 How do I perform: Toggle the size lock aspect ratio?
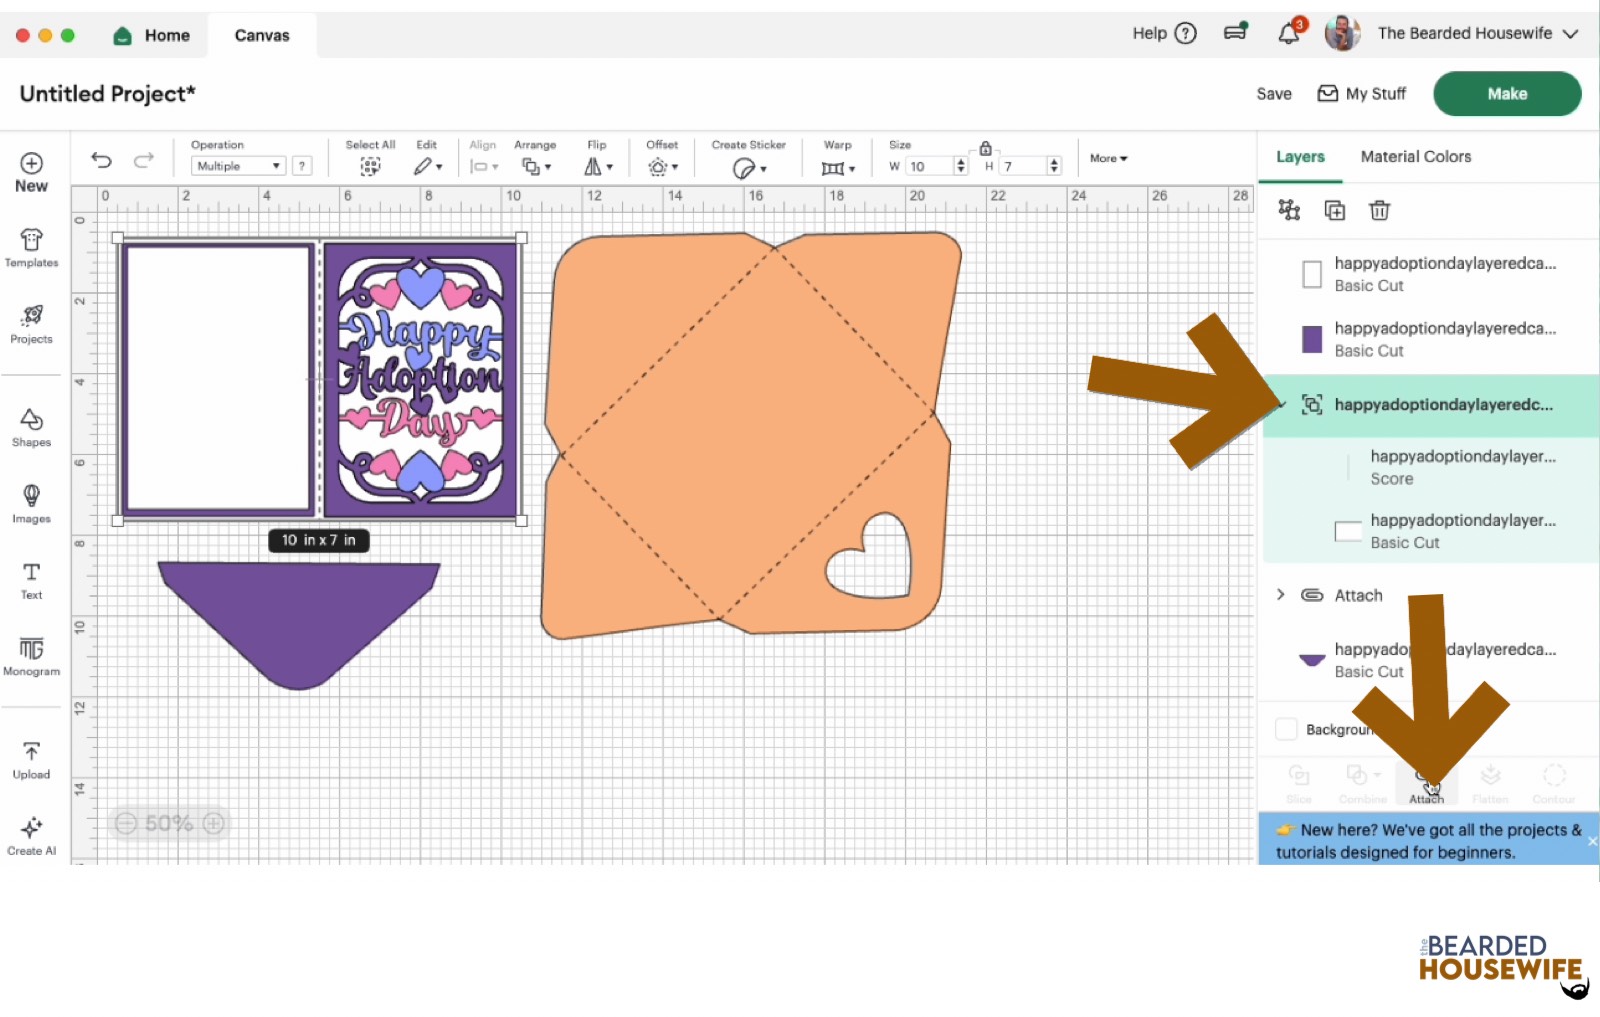click(985, 148)
